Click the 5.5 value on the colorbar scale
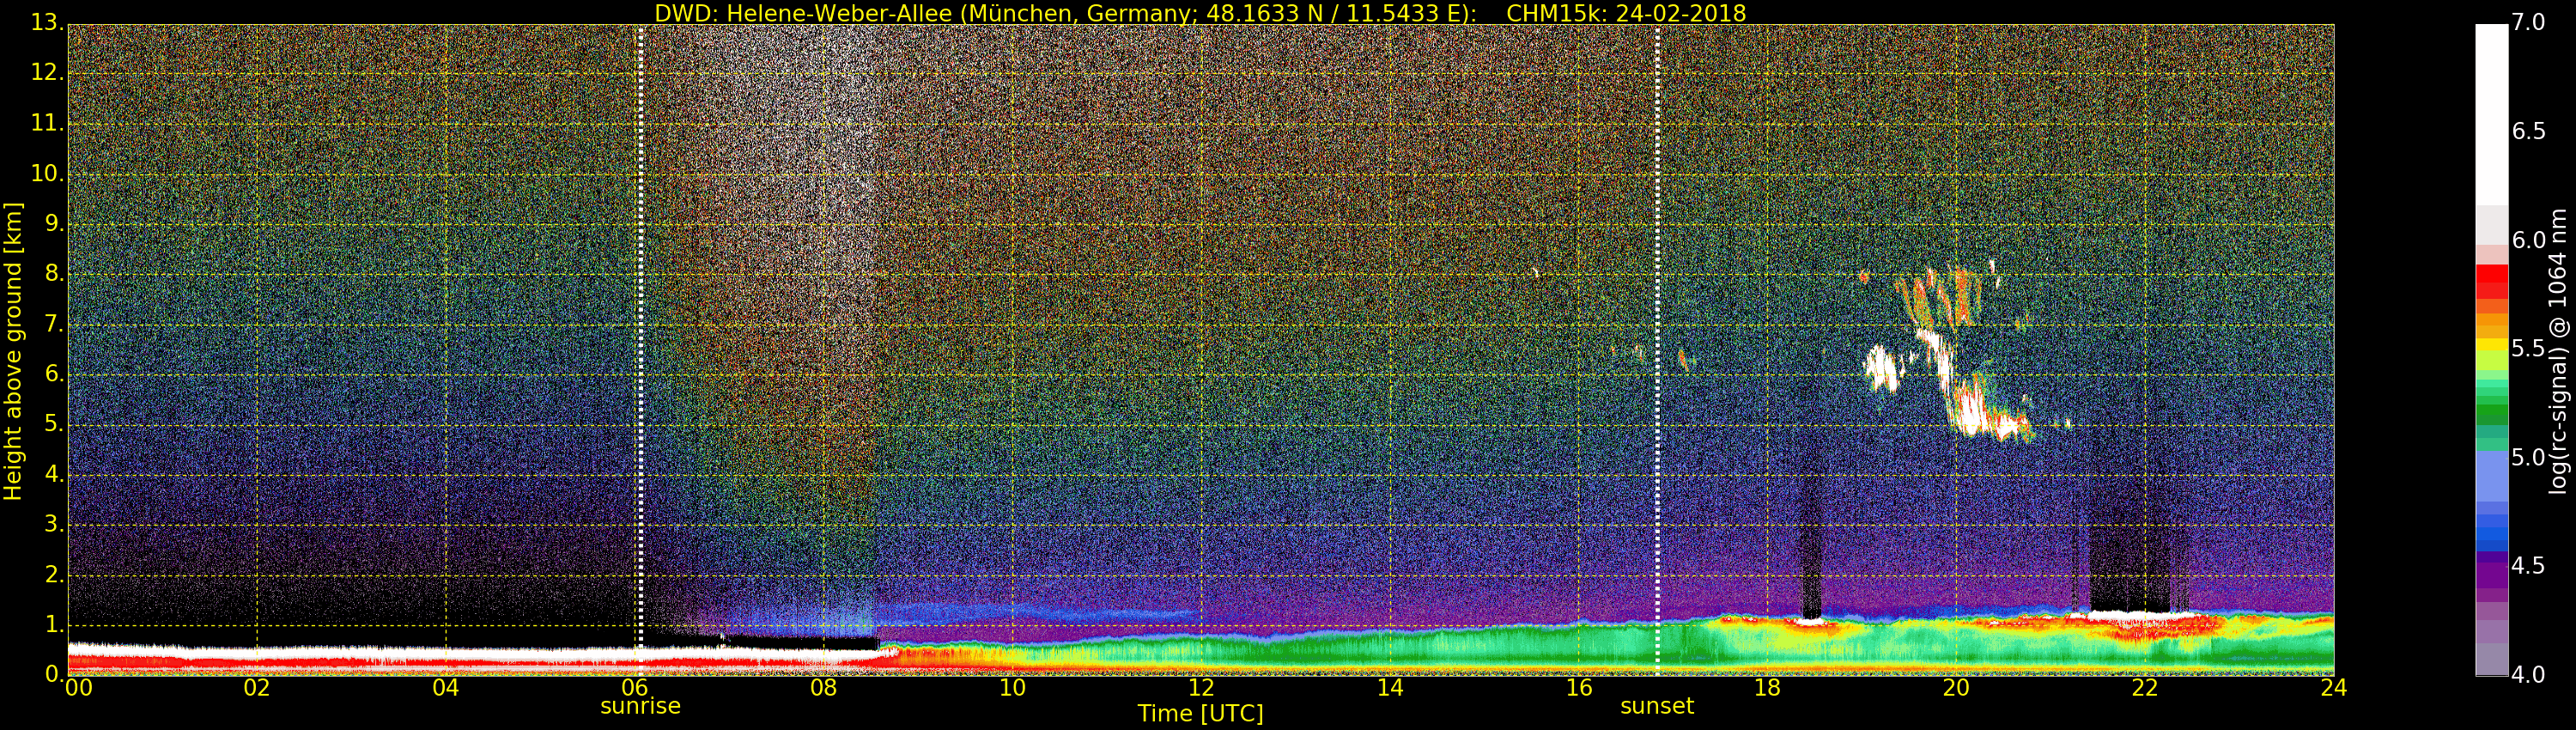The width and height of the screenshot is (2576, 730). [x=2528, y=349]
